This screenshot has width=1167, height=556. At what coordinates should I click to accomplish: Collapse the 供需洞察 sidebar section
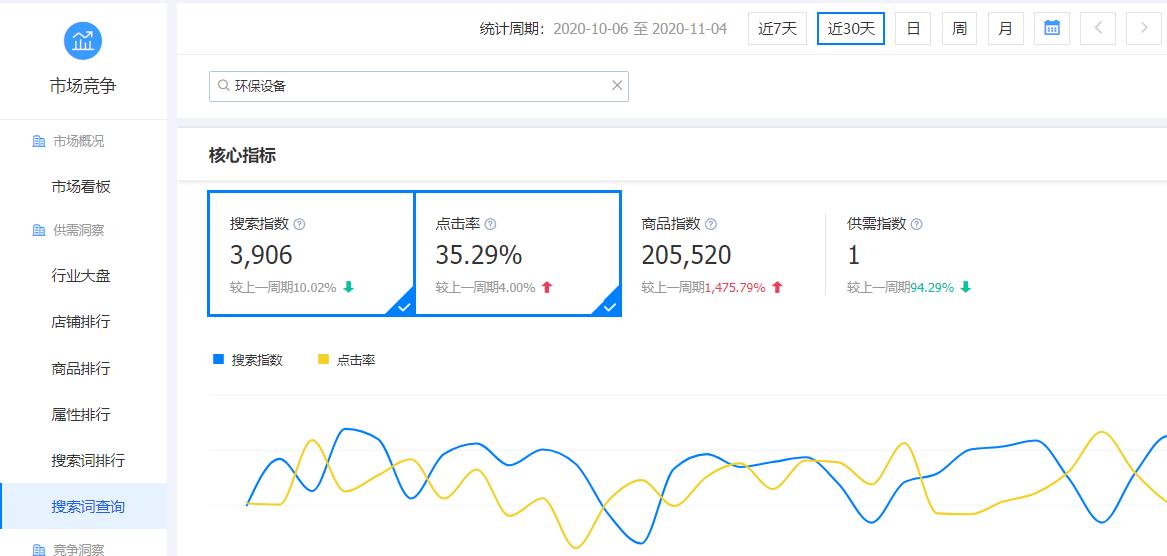click(78, 230)
